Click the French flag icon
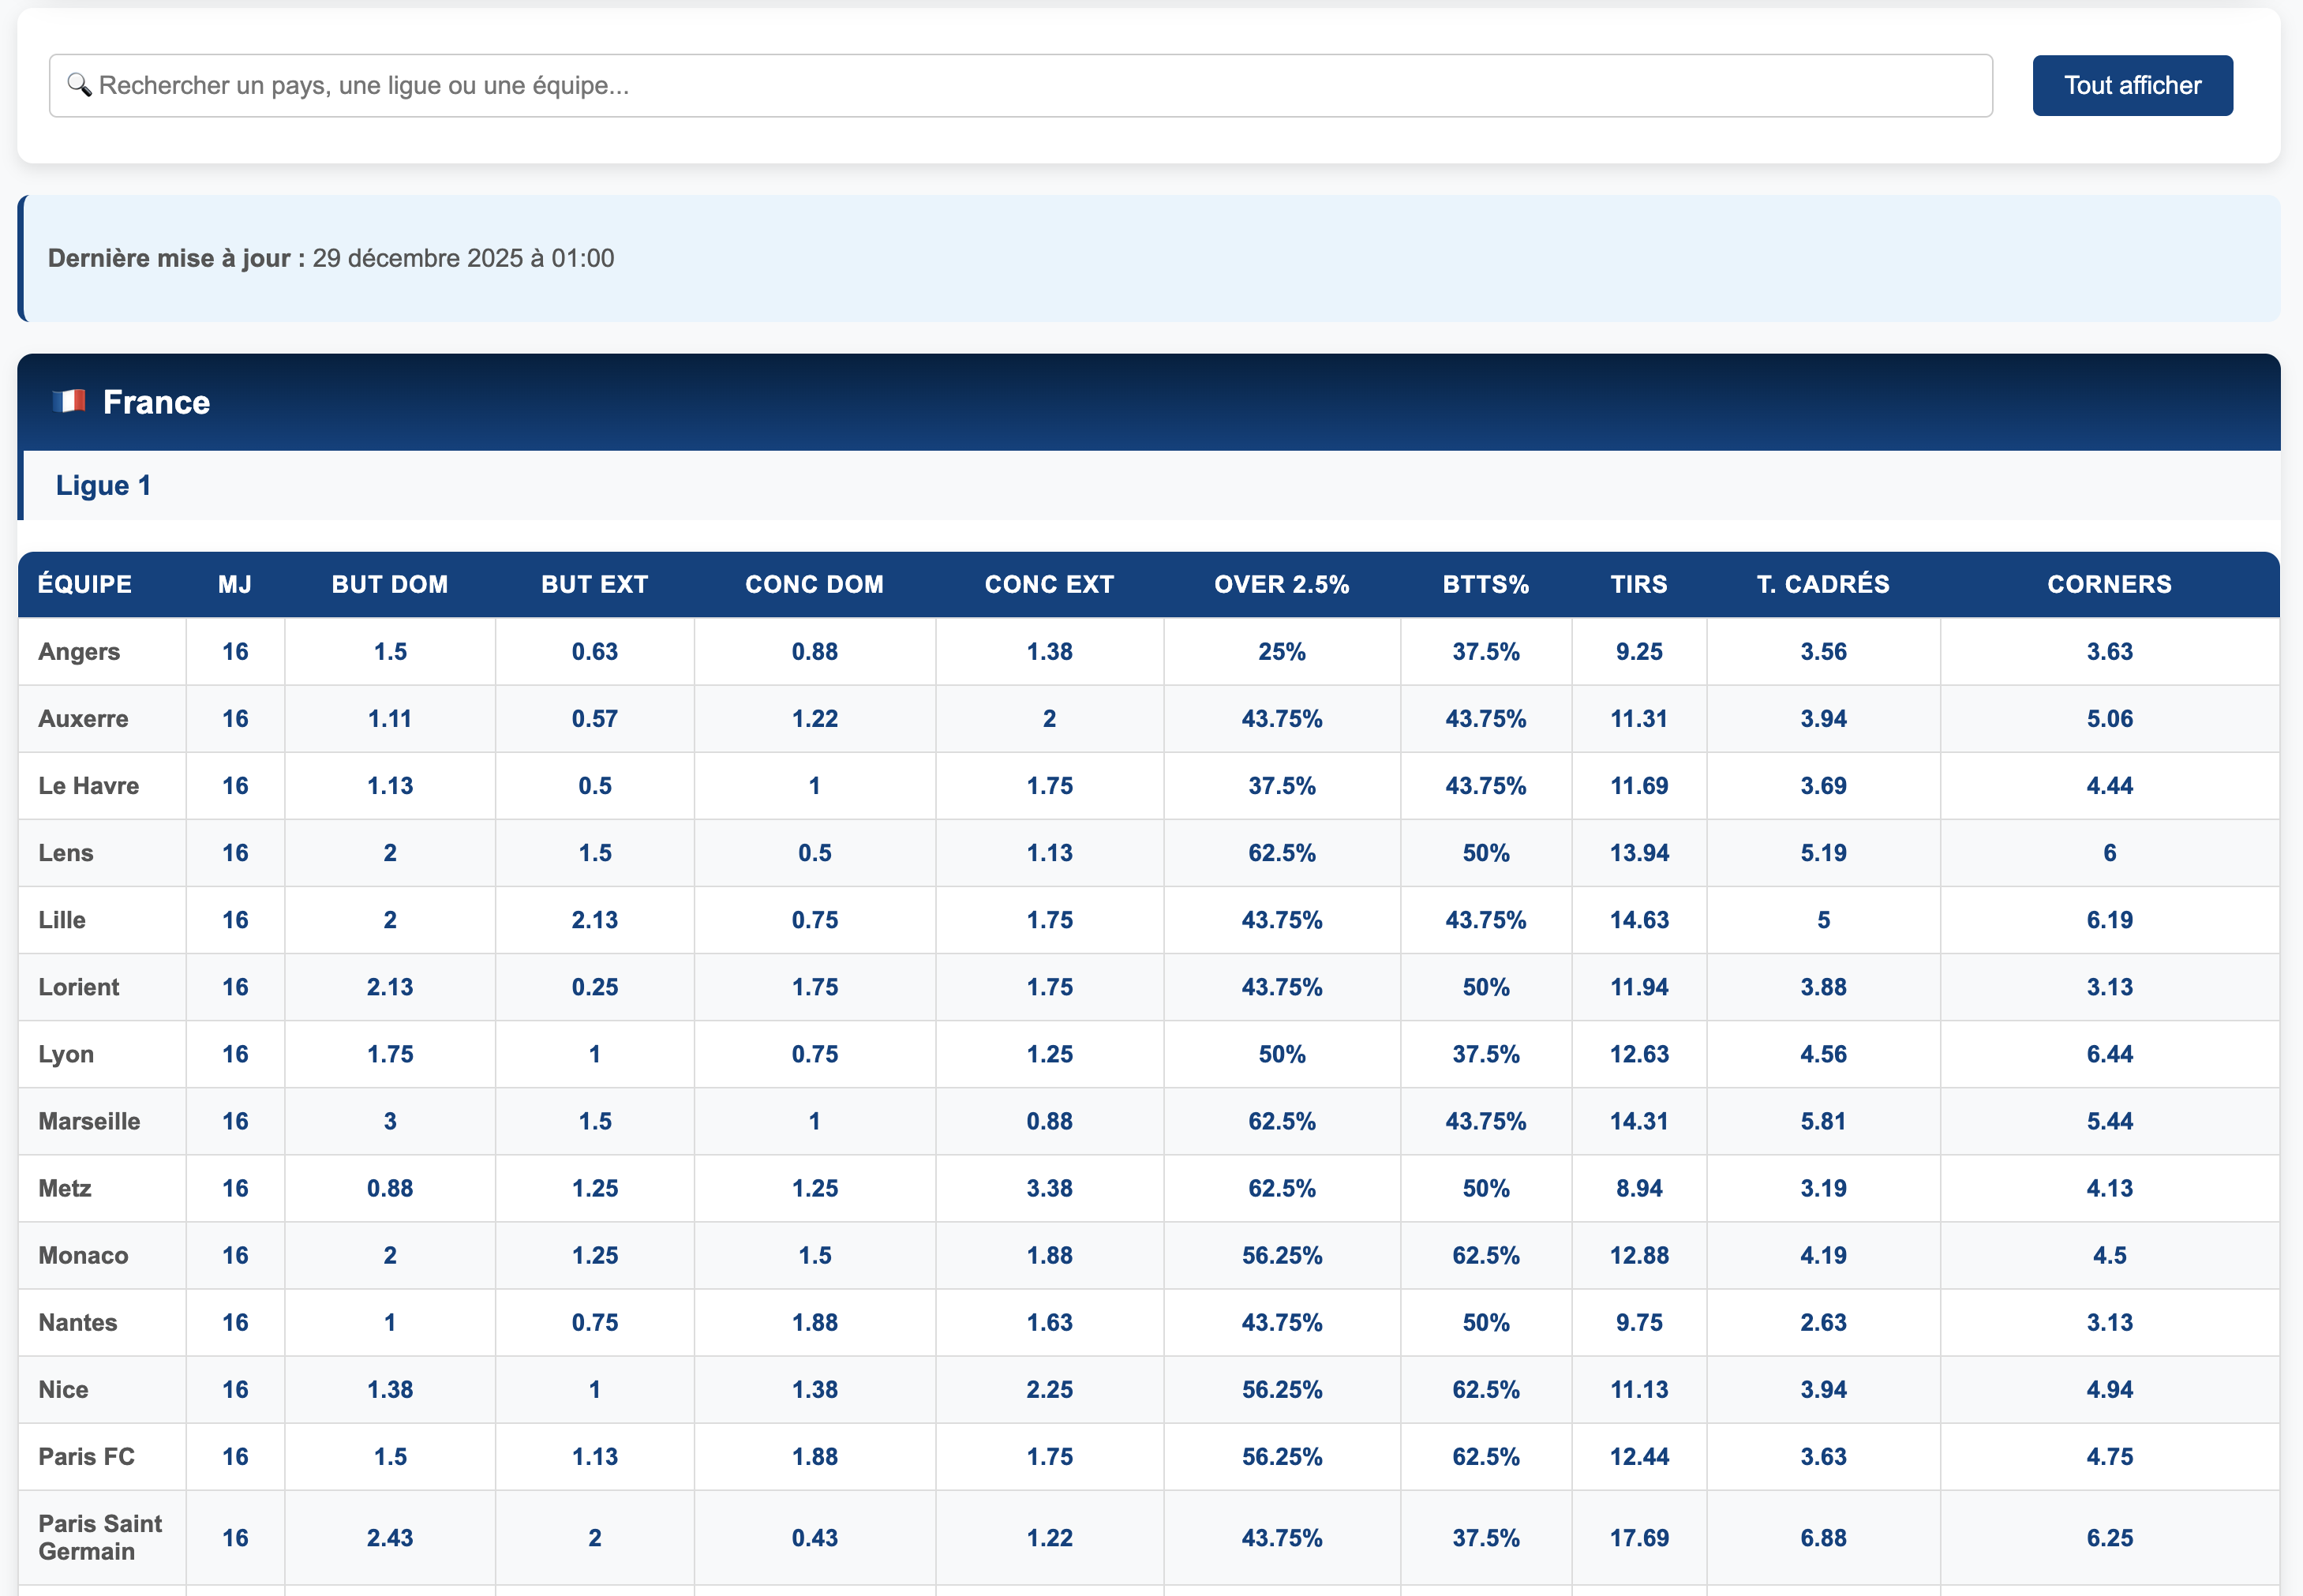 [x=69, y=402]
